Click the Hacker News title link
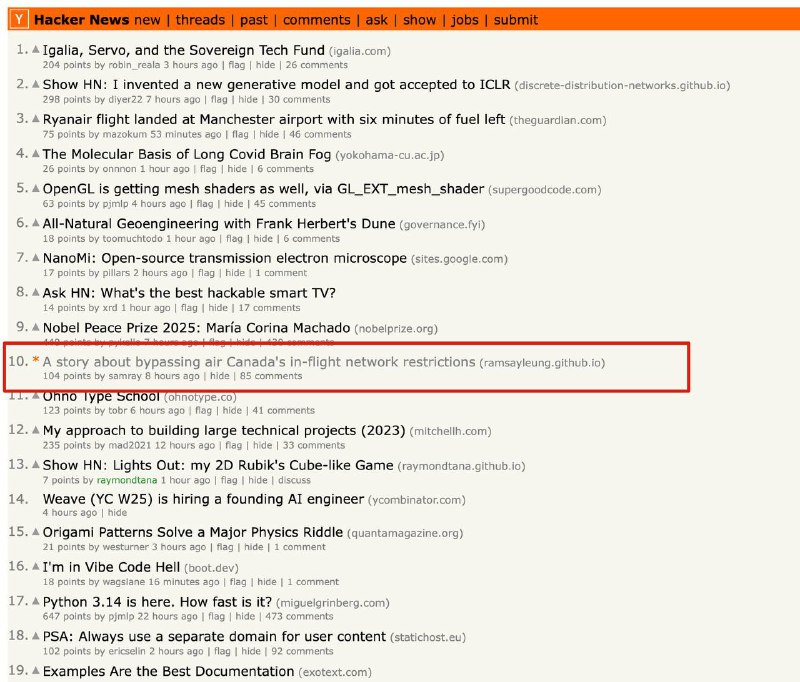Image resolution: width=800 pixels, height=682 pixels. click(82, 20)
